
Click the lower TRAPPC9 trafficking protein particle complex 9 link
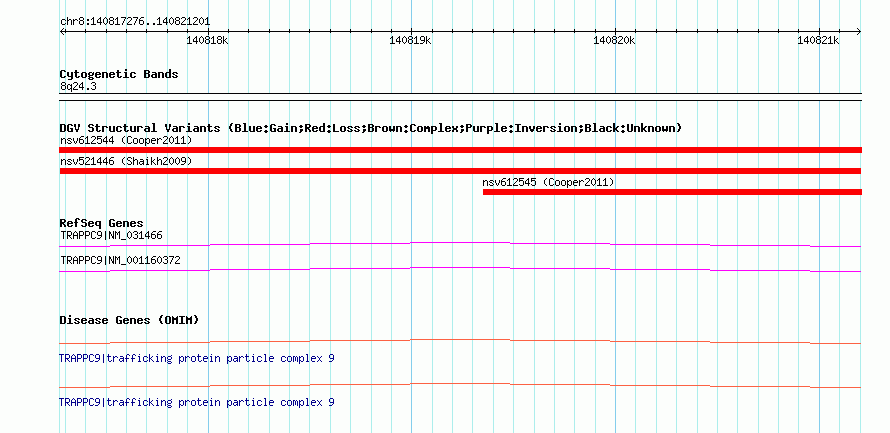197,402
